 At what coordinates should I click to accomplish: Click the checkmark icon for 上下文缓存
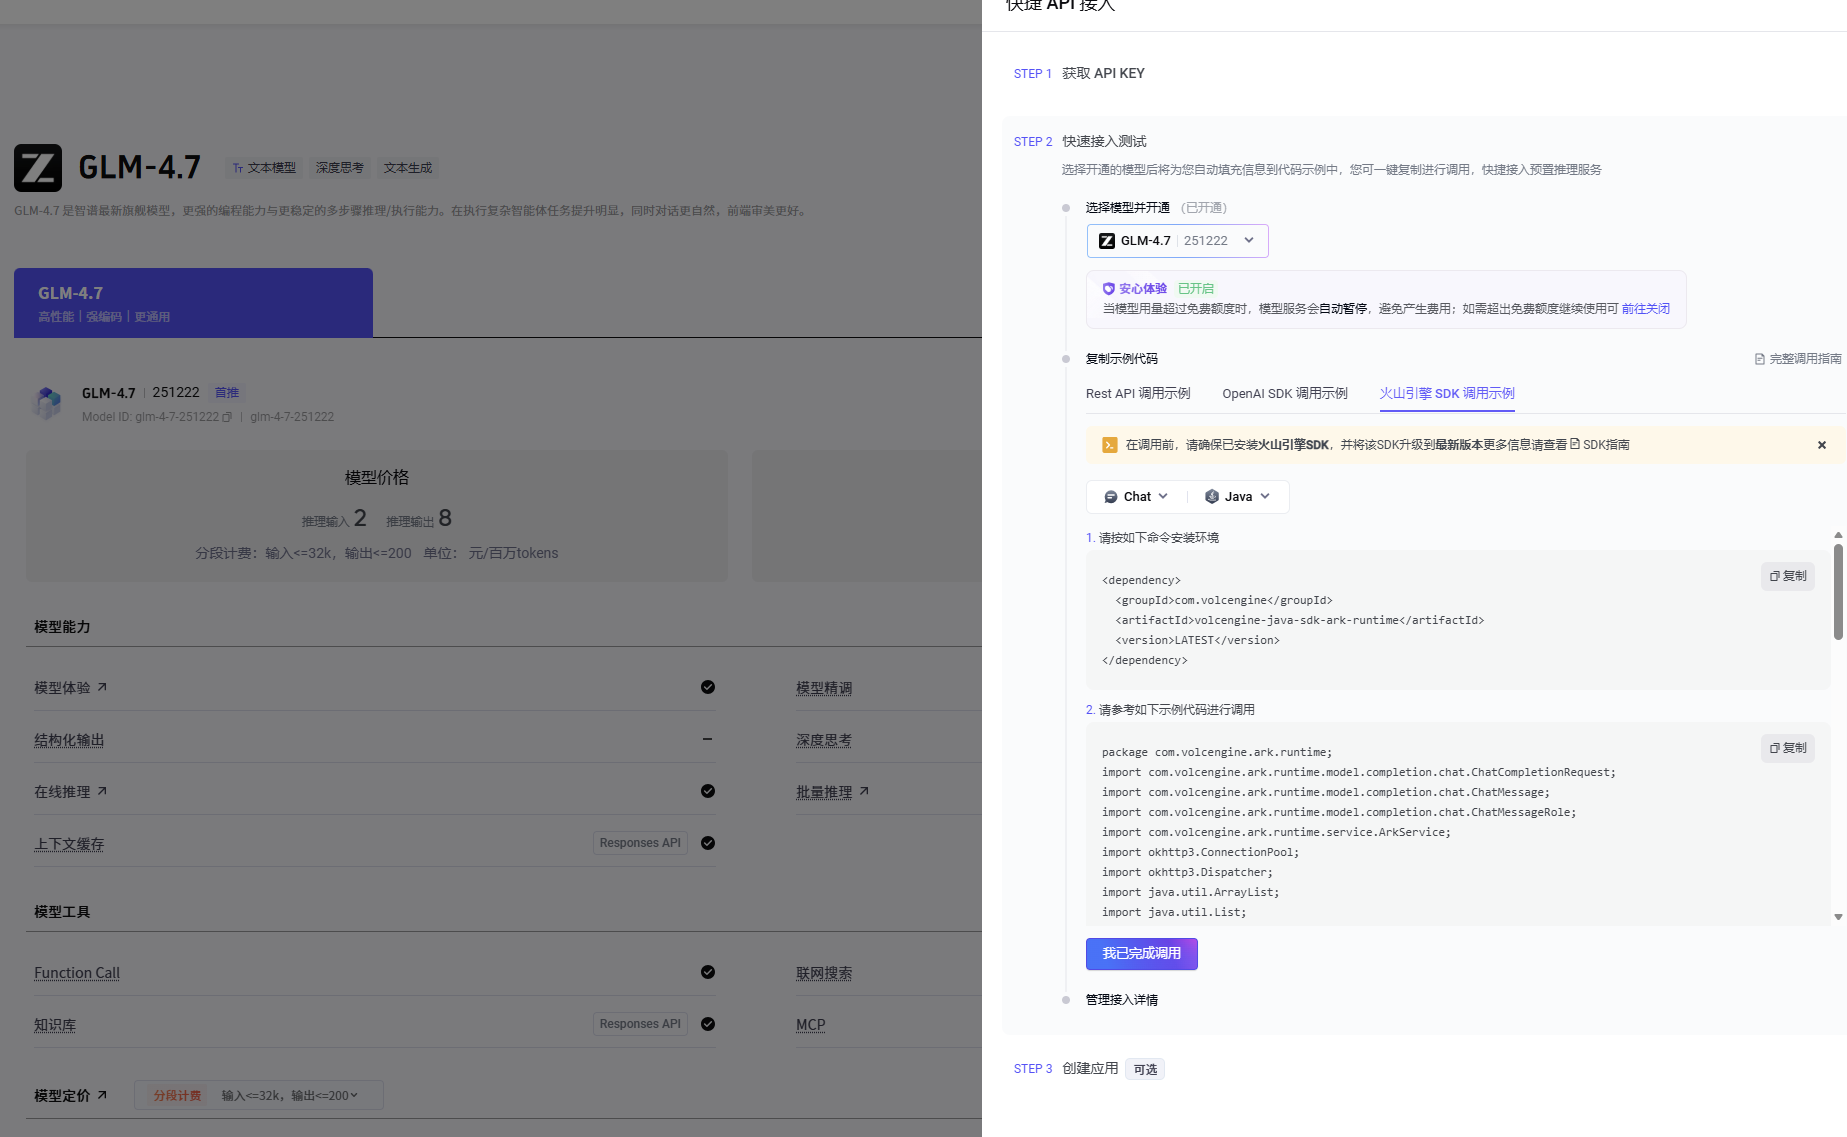pos(708,843)
